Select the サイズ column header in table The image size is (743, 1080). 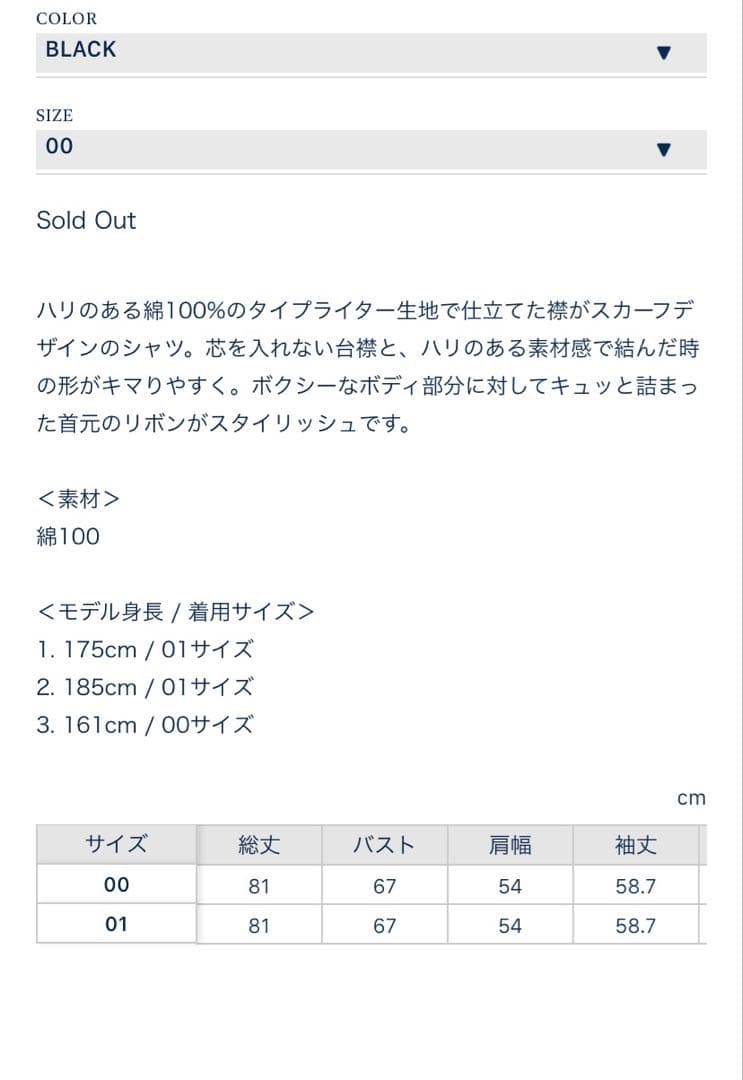[x=116, y=845]
